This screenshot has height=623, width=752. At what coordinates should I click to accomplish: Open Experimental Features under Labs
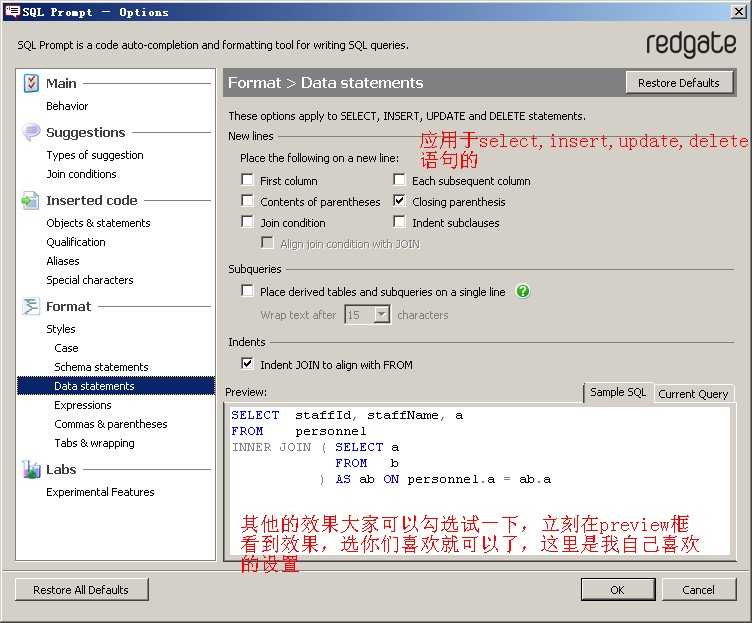pos(100,492)
